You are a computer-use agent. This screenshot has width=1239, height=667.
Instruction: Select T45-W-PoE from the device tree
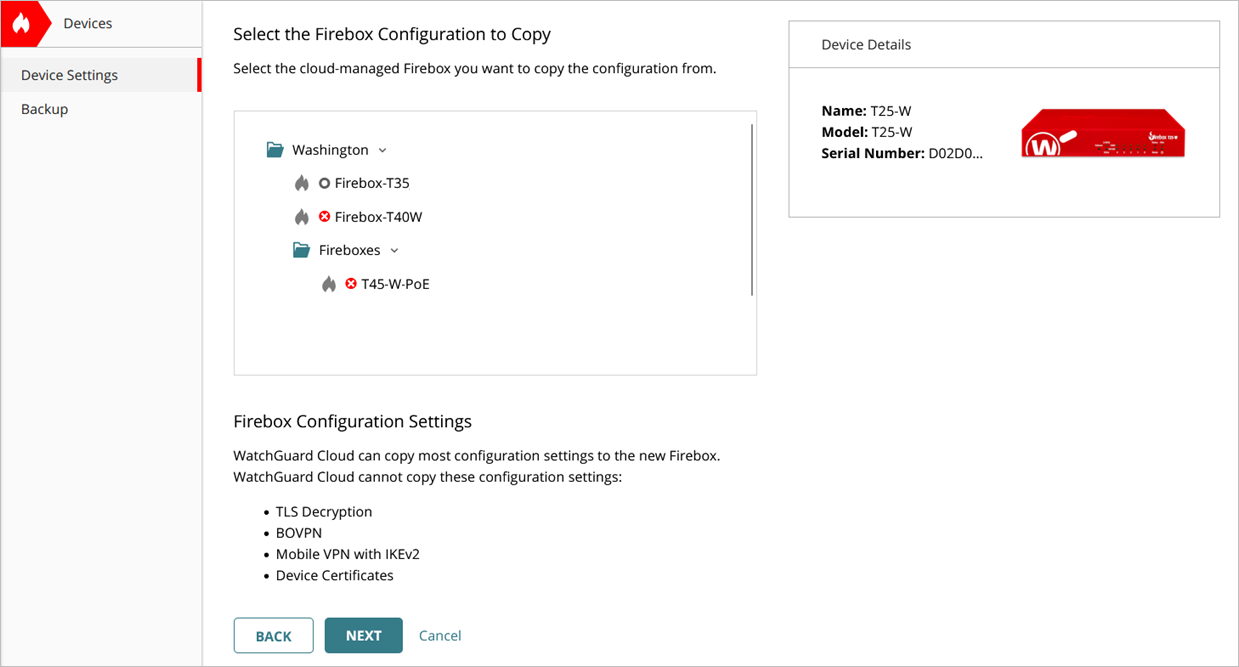(x=397, y=283)
